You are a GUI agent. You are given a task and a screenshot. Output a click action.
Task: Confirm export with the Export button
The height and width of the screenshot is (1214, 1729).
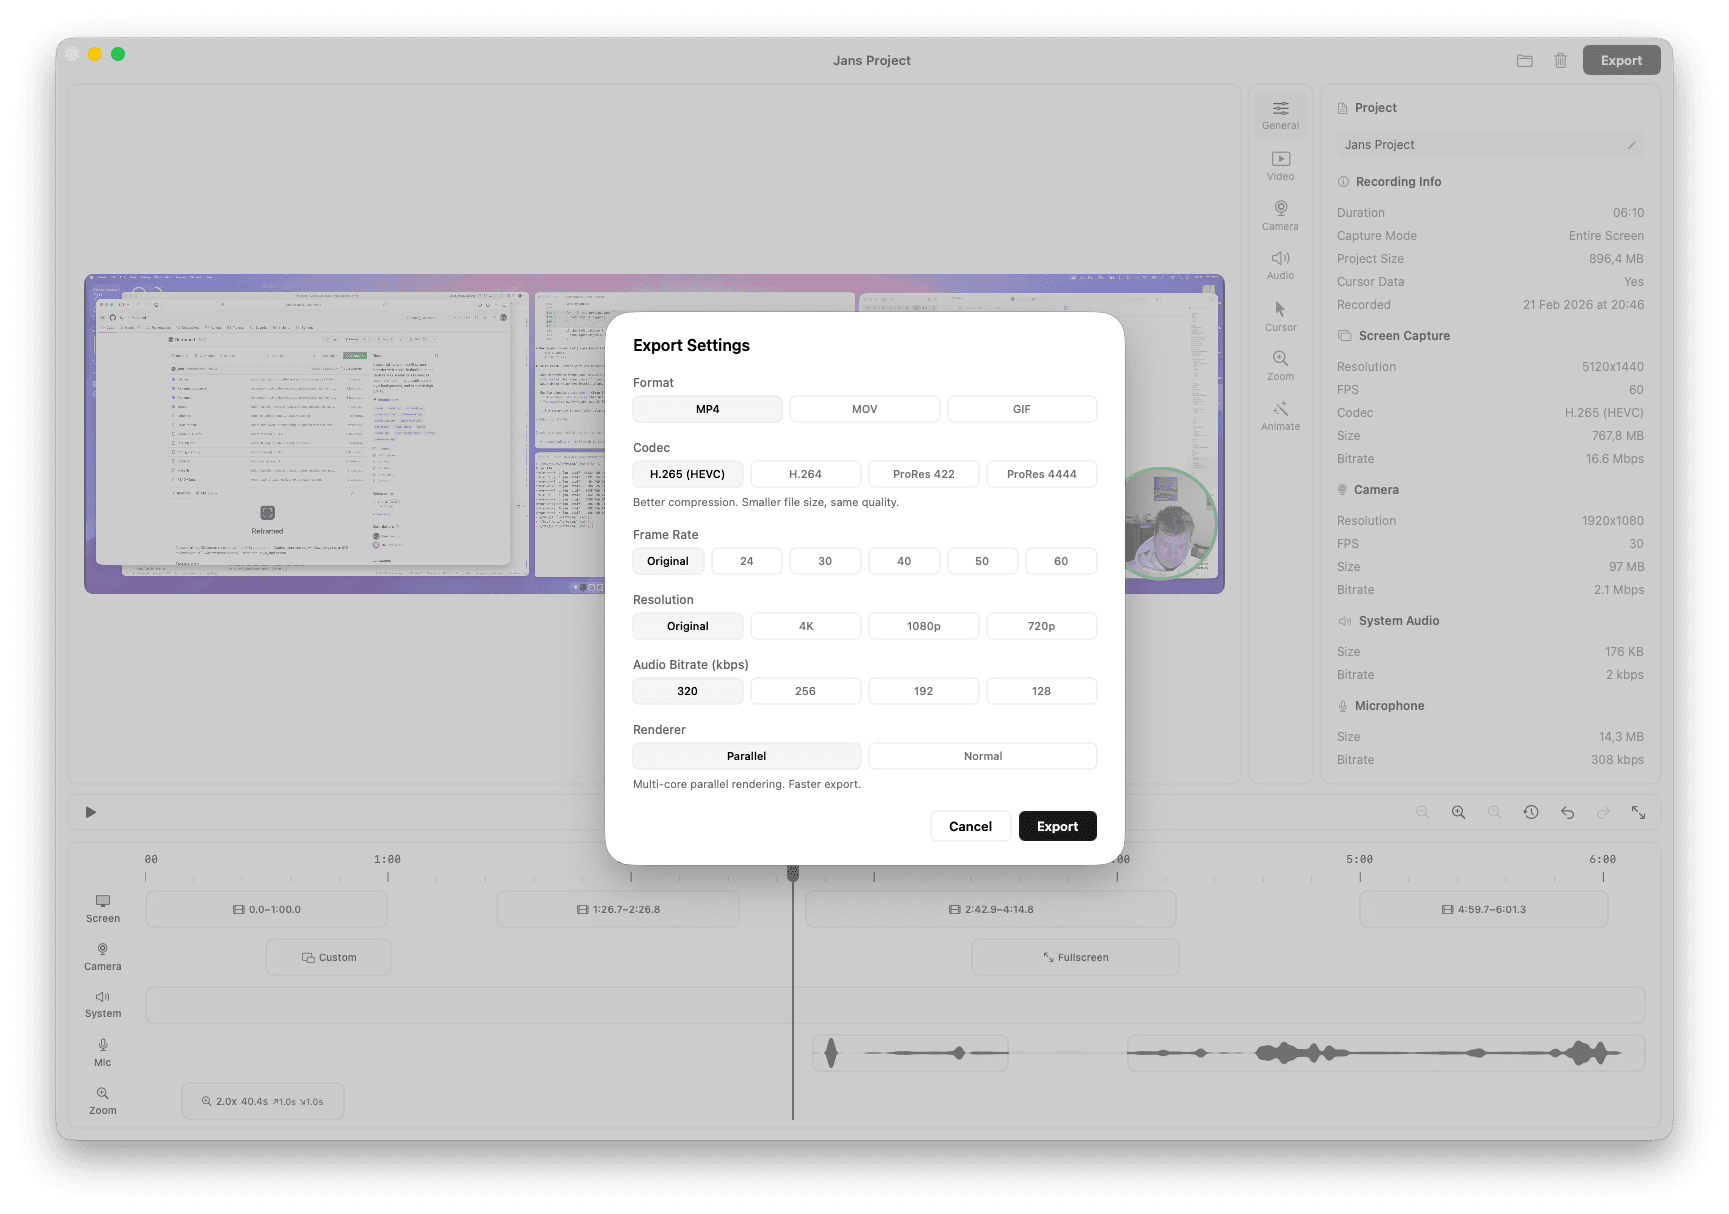click(x=1057, y=826)
